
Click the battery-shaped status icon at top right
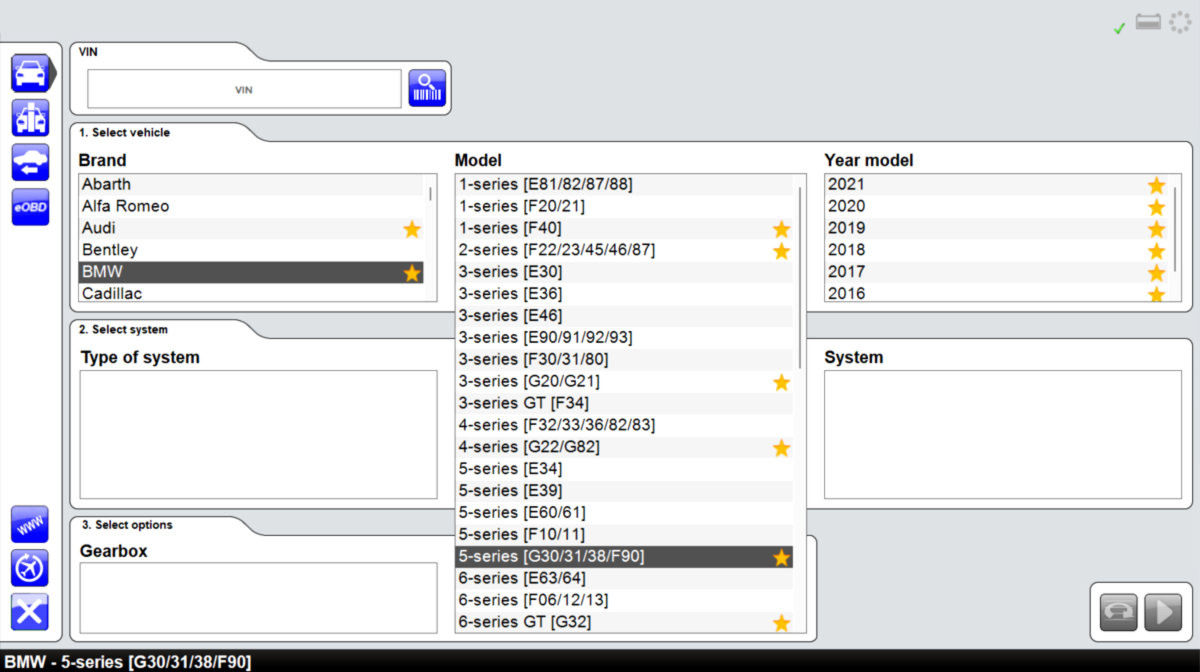tap(1148, 23)
